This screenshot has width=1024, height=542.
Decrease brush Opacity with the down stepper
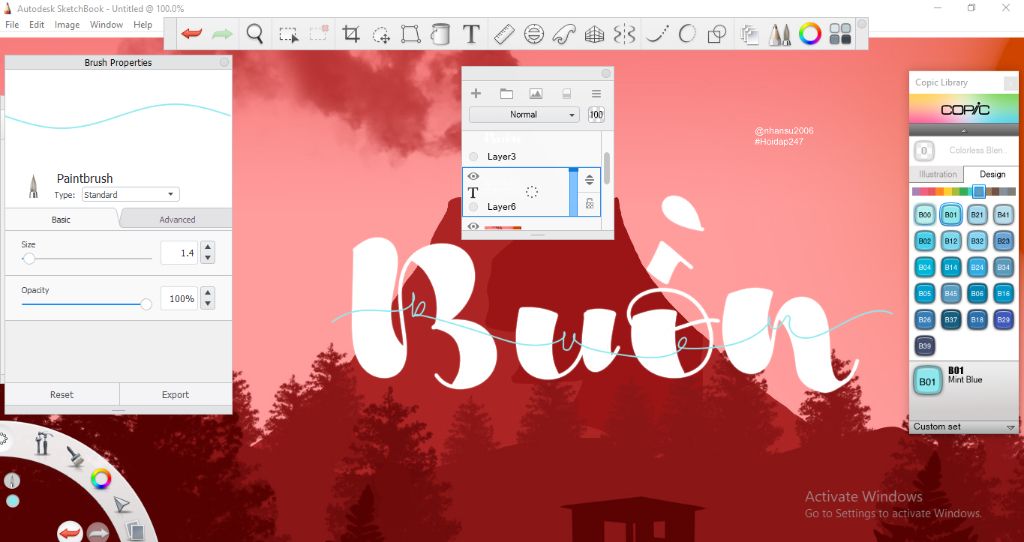click(x=208, y=304)
